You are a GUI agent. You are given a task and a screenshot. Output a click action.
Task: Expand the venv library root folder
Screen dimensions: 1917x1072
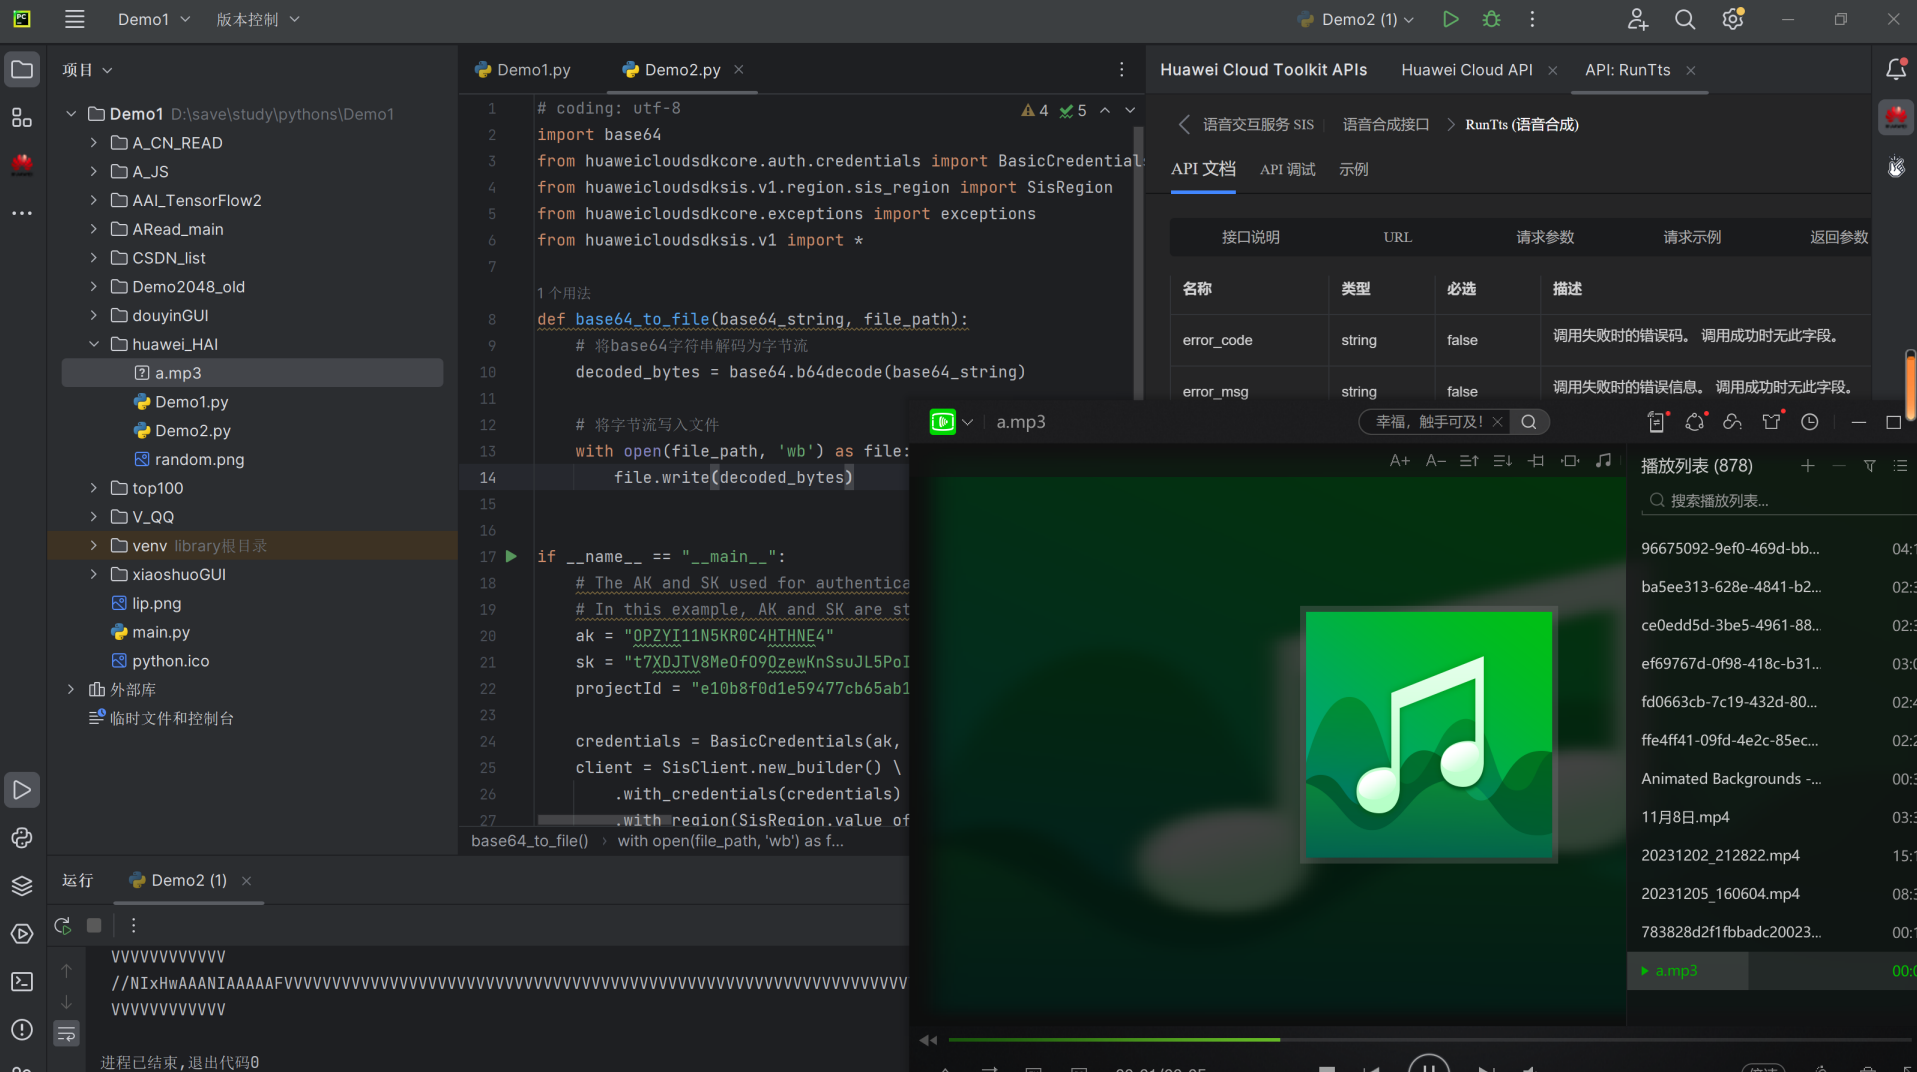[93, 545]
